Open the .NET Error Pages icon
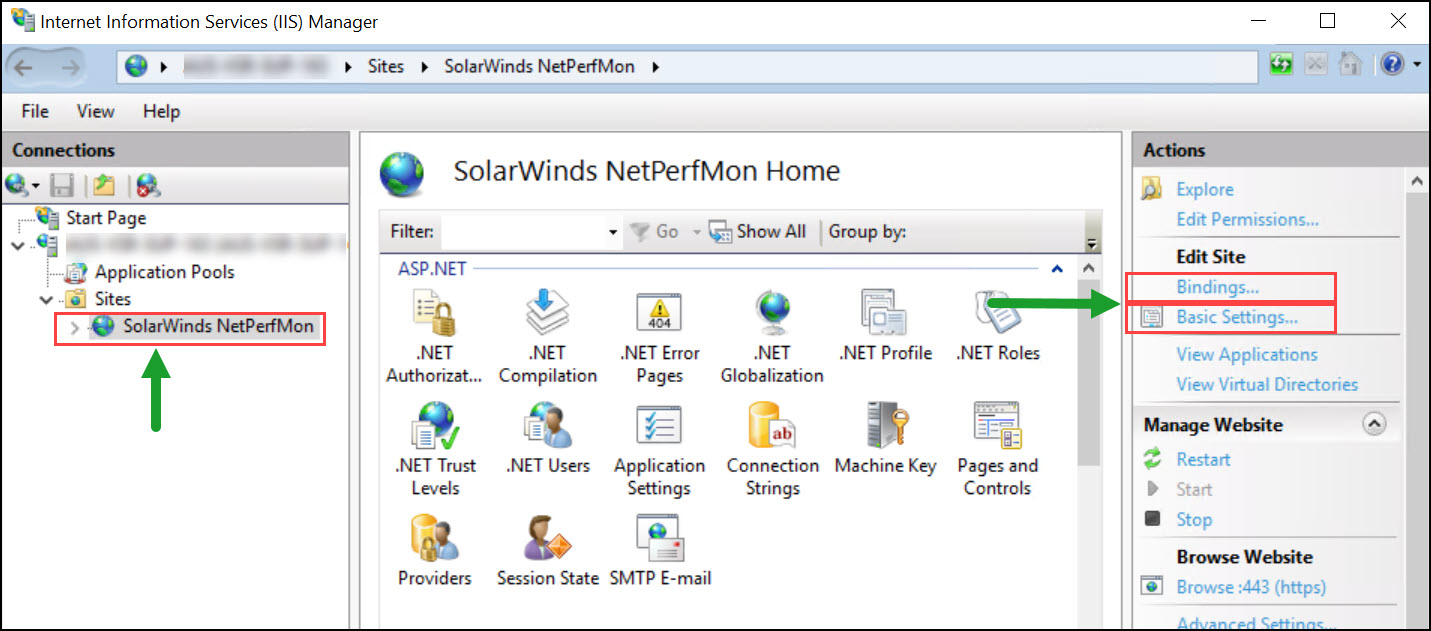This screenshot has height=631, width=1431. (659, 314)
